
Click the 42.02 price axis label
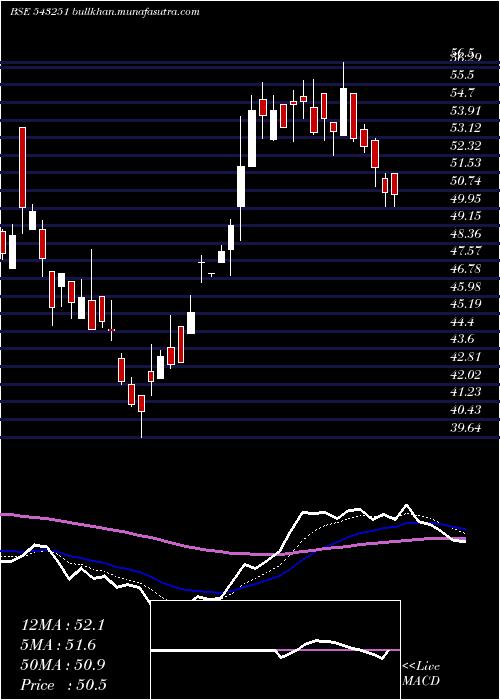[x=465, y=375]
